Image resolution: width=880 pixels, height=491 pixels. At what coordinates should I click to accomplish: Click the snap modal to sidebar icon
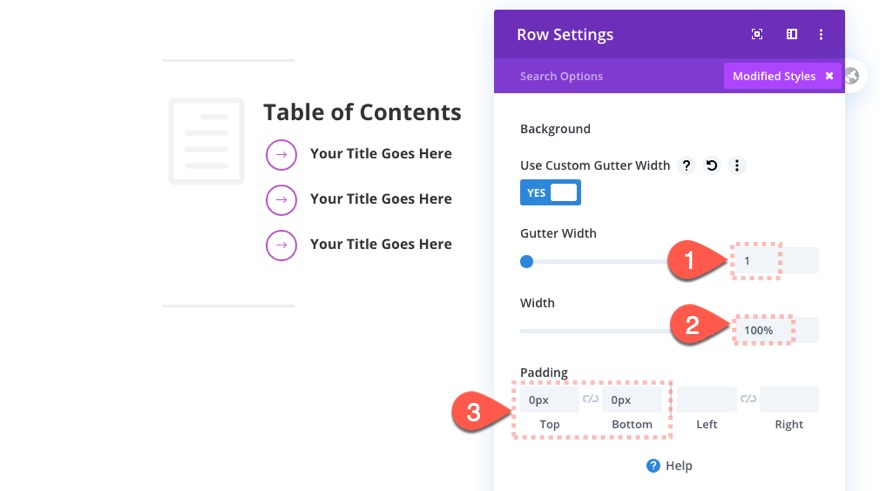click(x=791, y=34)
